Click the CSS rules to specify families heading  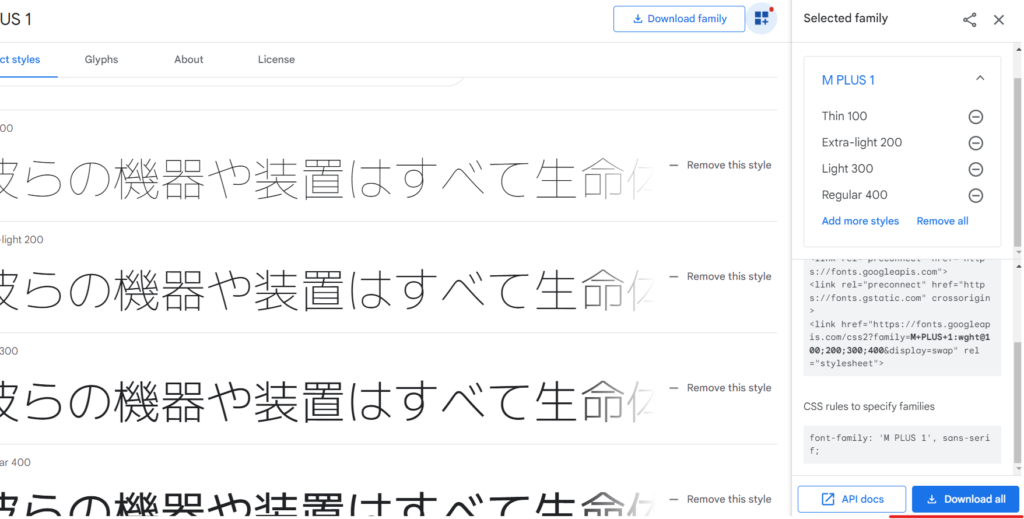[x=869, y=406]
